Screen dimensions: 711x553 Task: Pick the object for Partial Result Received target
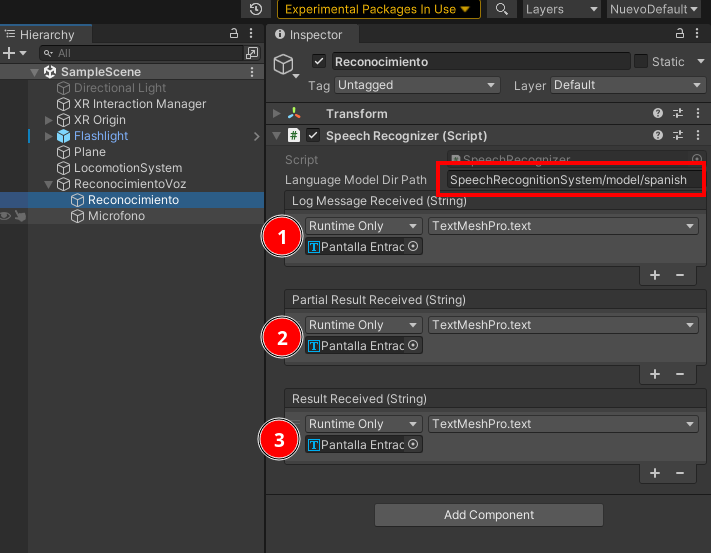click(414, 346)
